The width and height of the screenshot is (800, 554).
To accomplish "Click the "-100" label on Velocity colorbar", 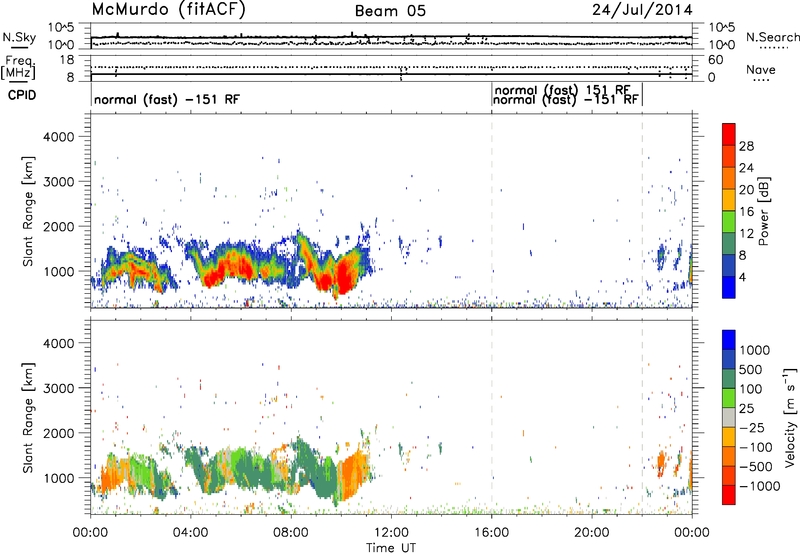I will click(x=756, y=447).
